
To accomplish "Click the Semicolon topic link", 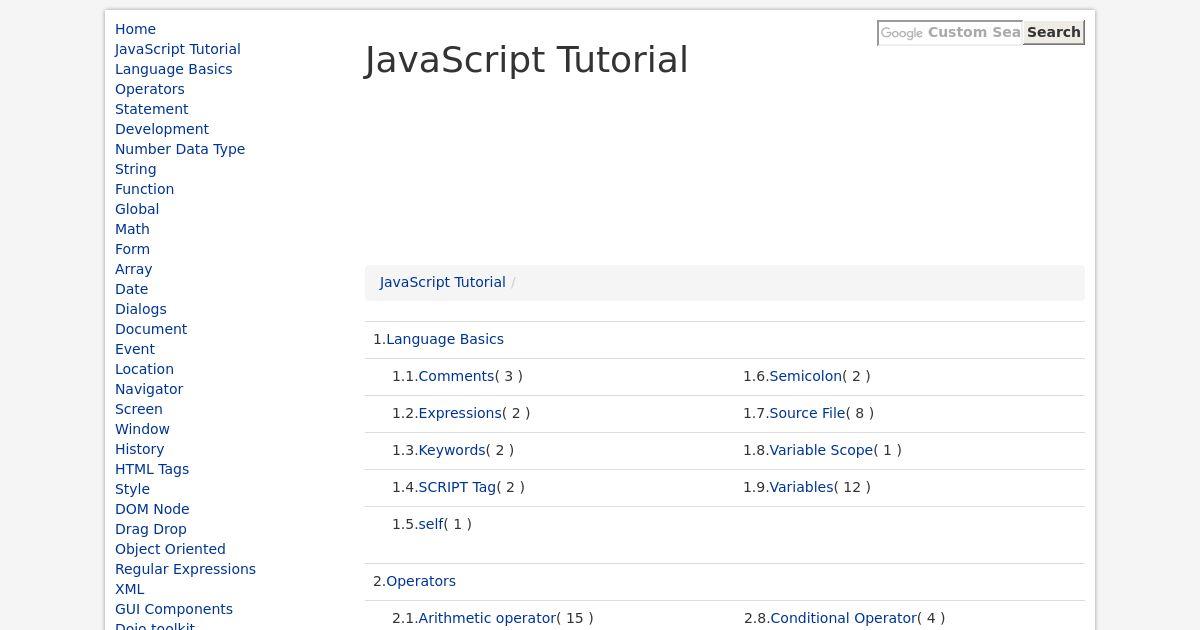I will tap(805, 376).
